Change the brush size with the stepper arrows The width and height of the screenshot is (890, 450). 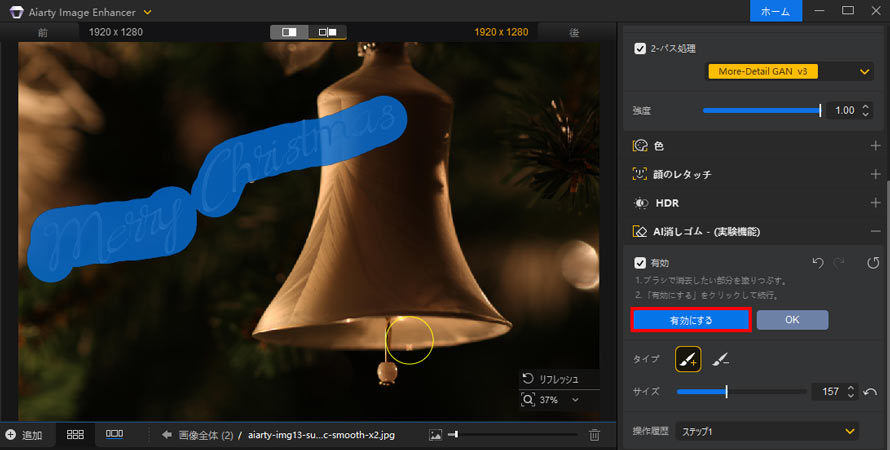[x=850, y=392]
